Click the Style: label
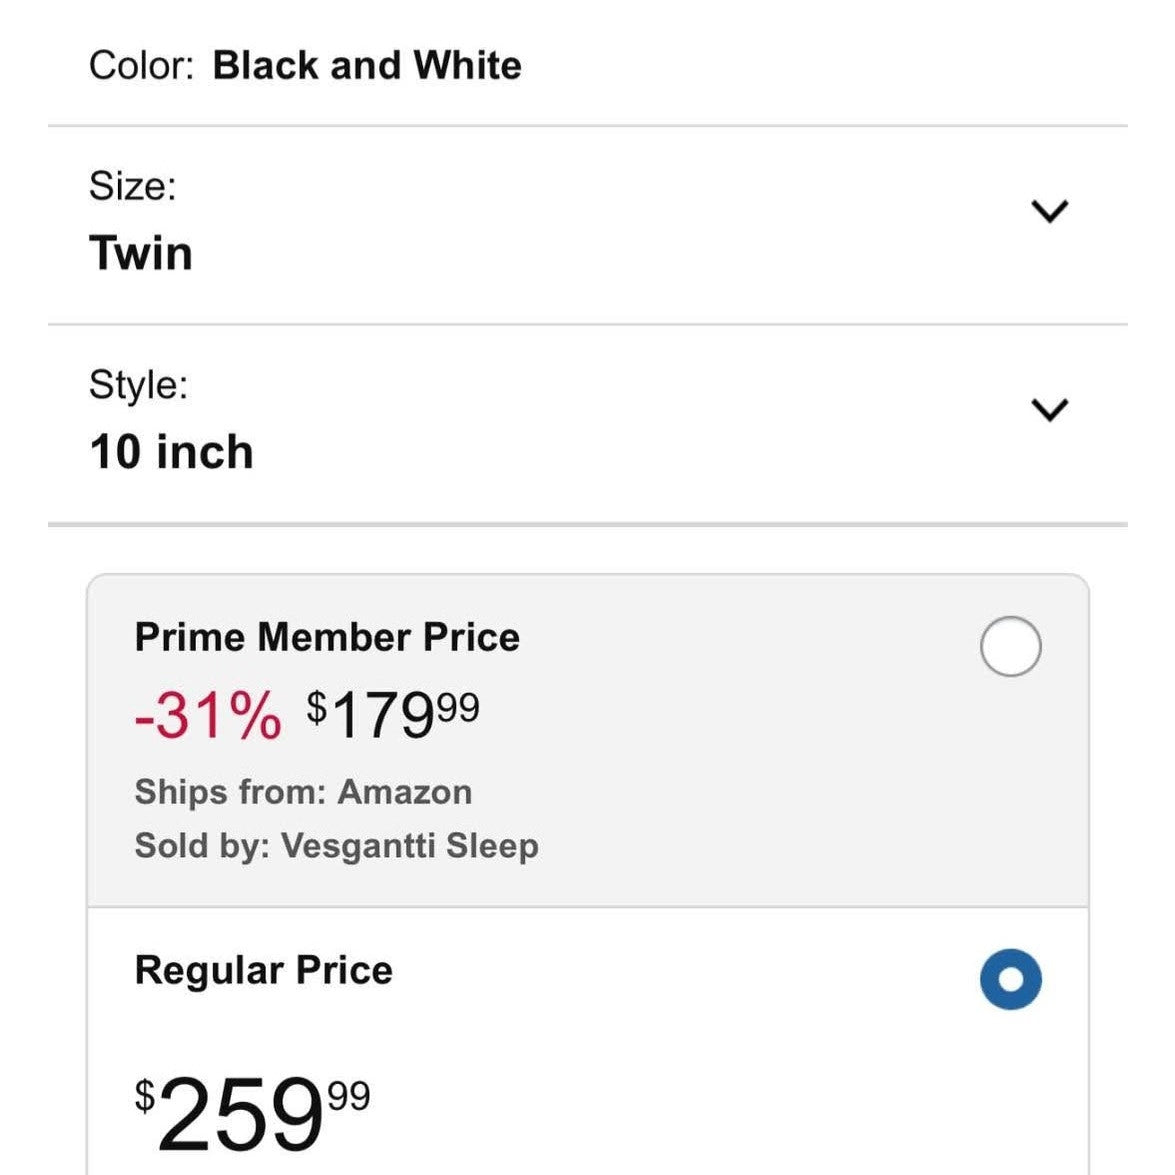Viewport: 1175px width, 1175px height. point(139,385)
